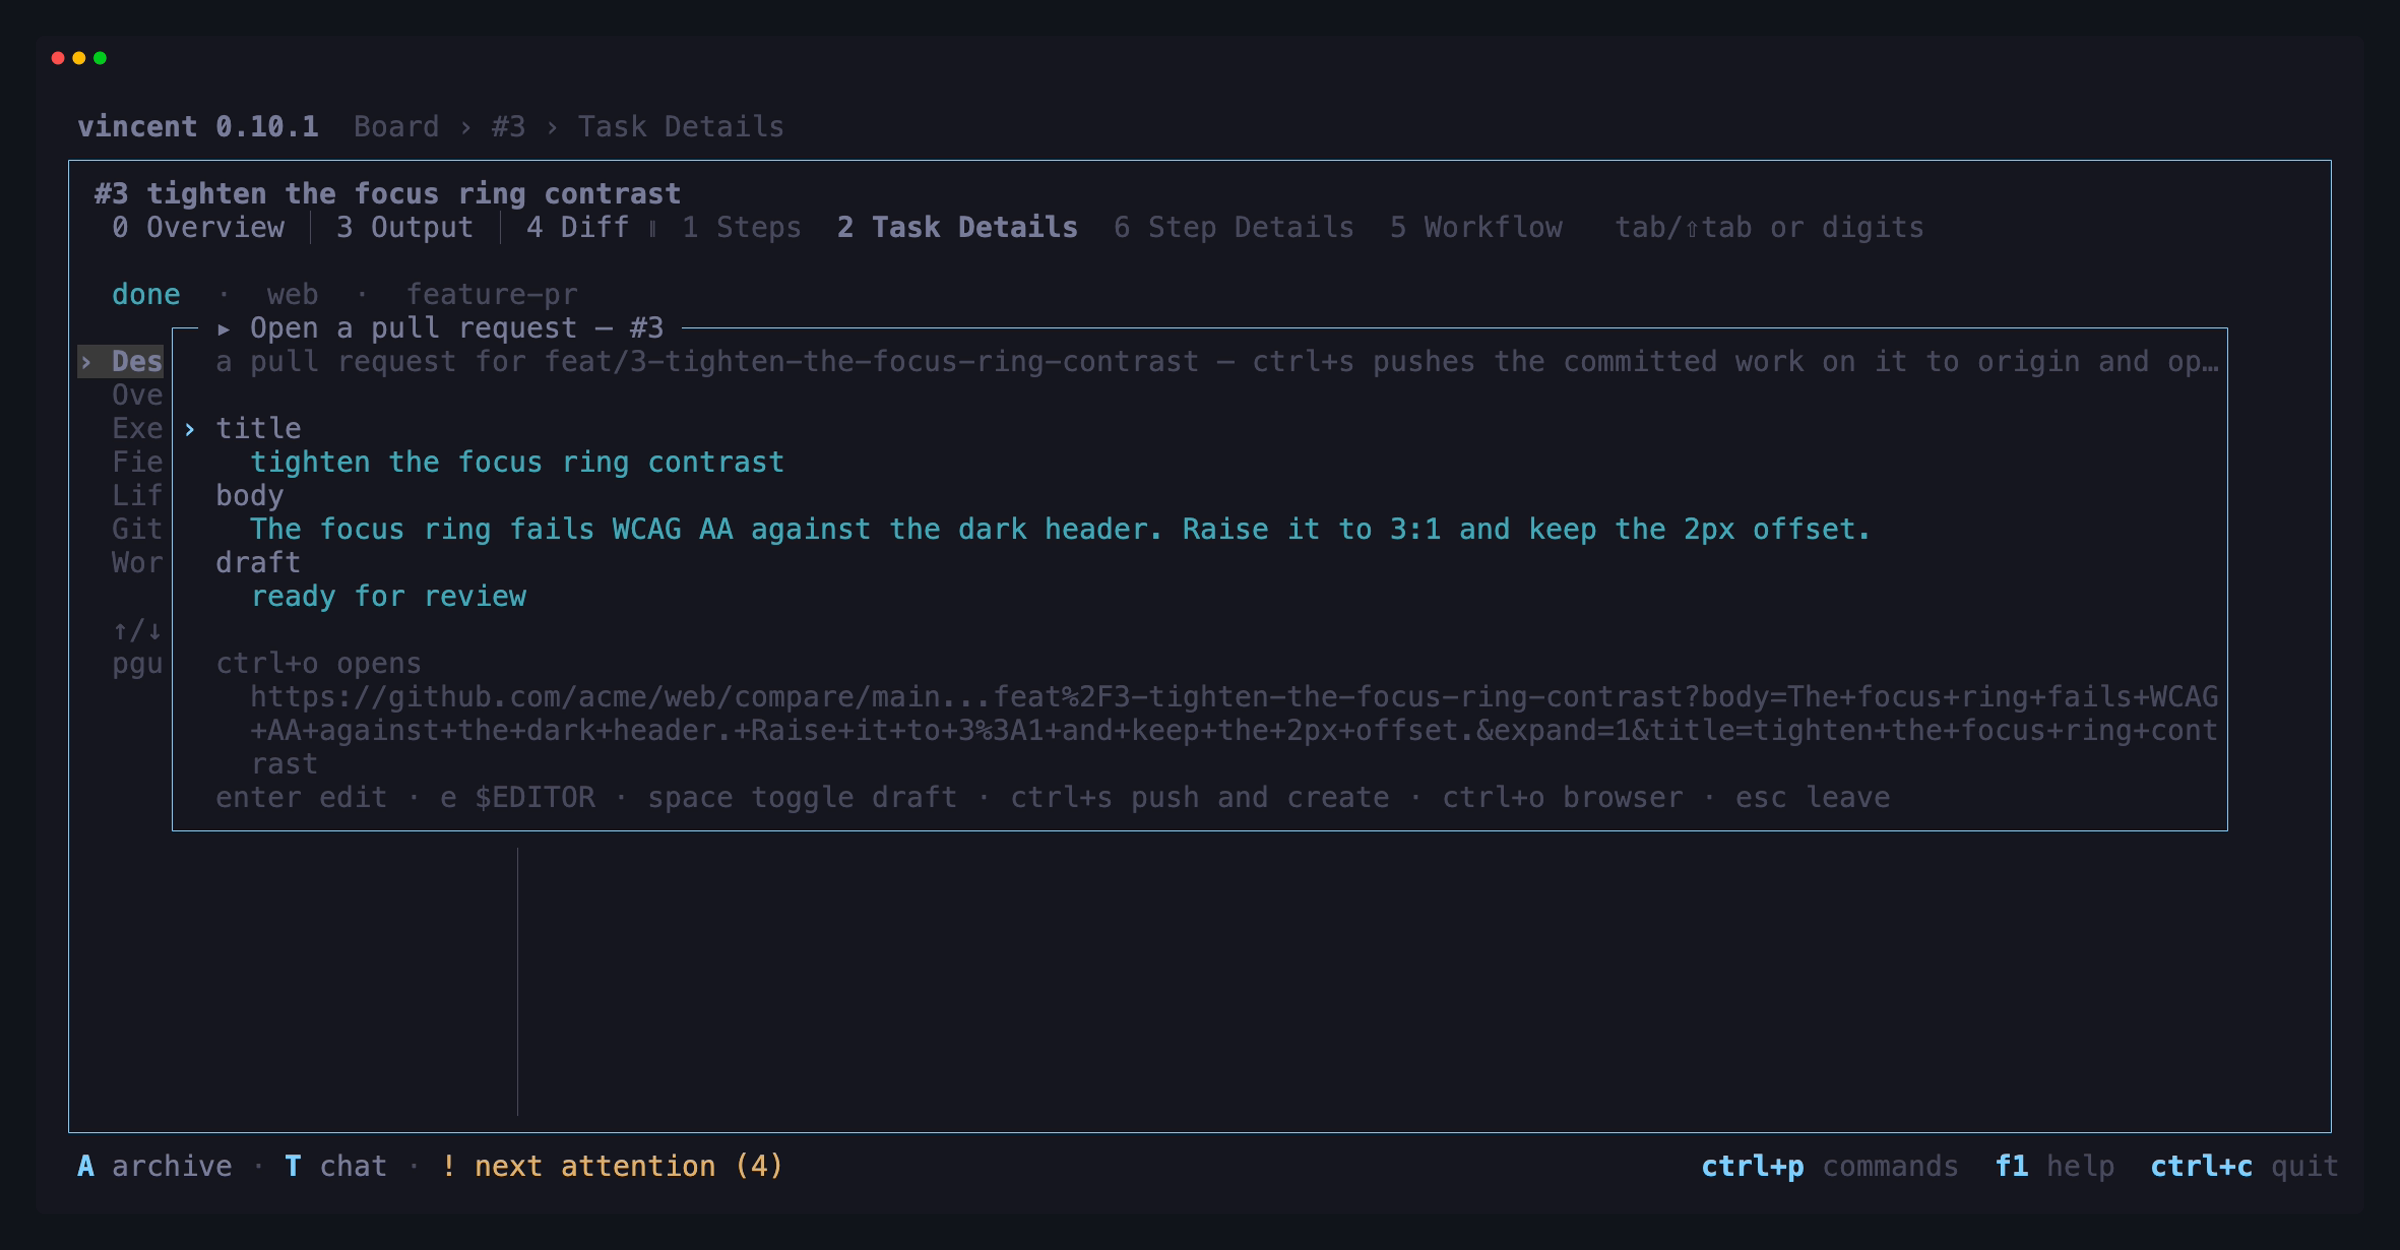Open f1 help
The height and width of the screenshot is (1250, 2400).
click(2054, 1167)
